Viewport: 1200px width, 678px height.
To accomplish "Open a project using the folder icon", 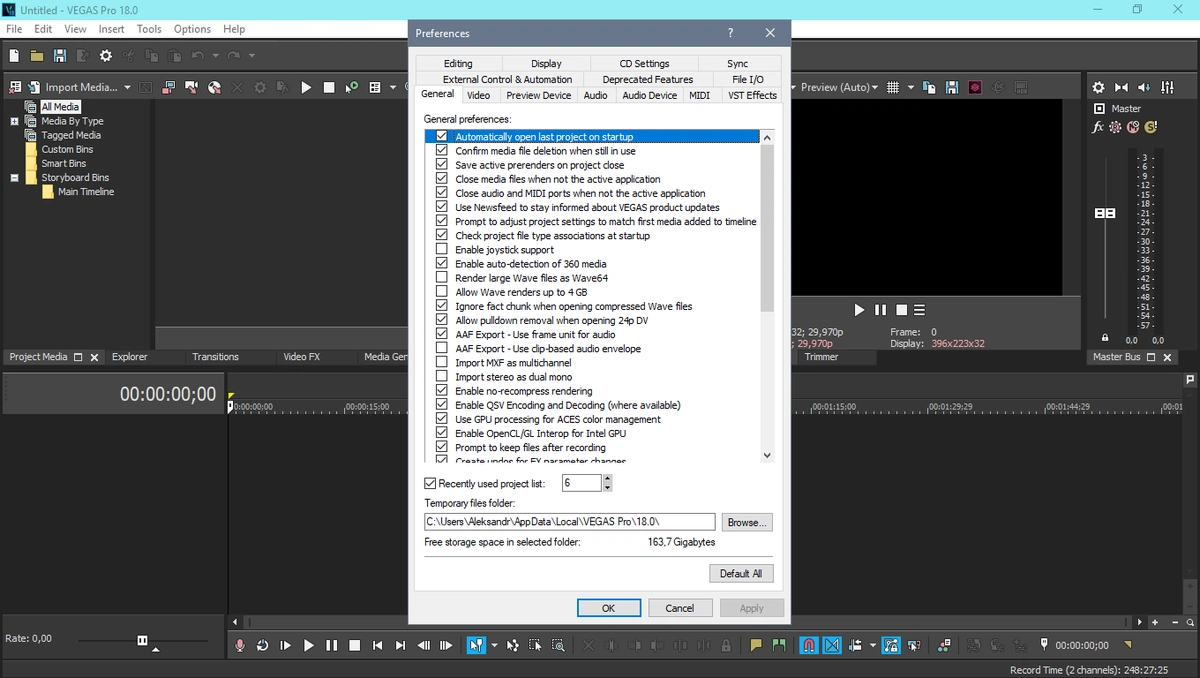I will pos(37,56).
